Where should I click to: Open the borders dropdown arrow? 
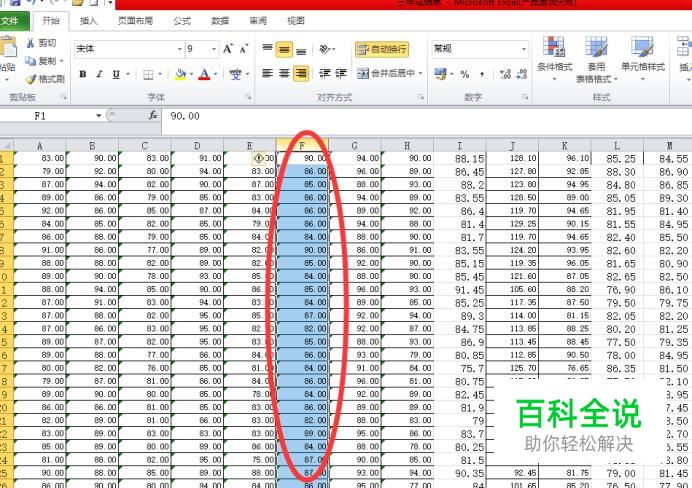point(160,74)
